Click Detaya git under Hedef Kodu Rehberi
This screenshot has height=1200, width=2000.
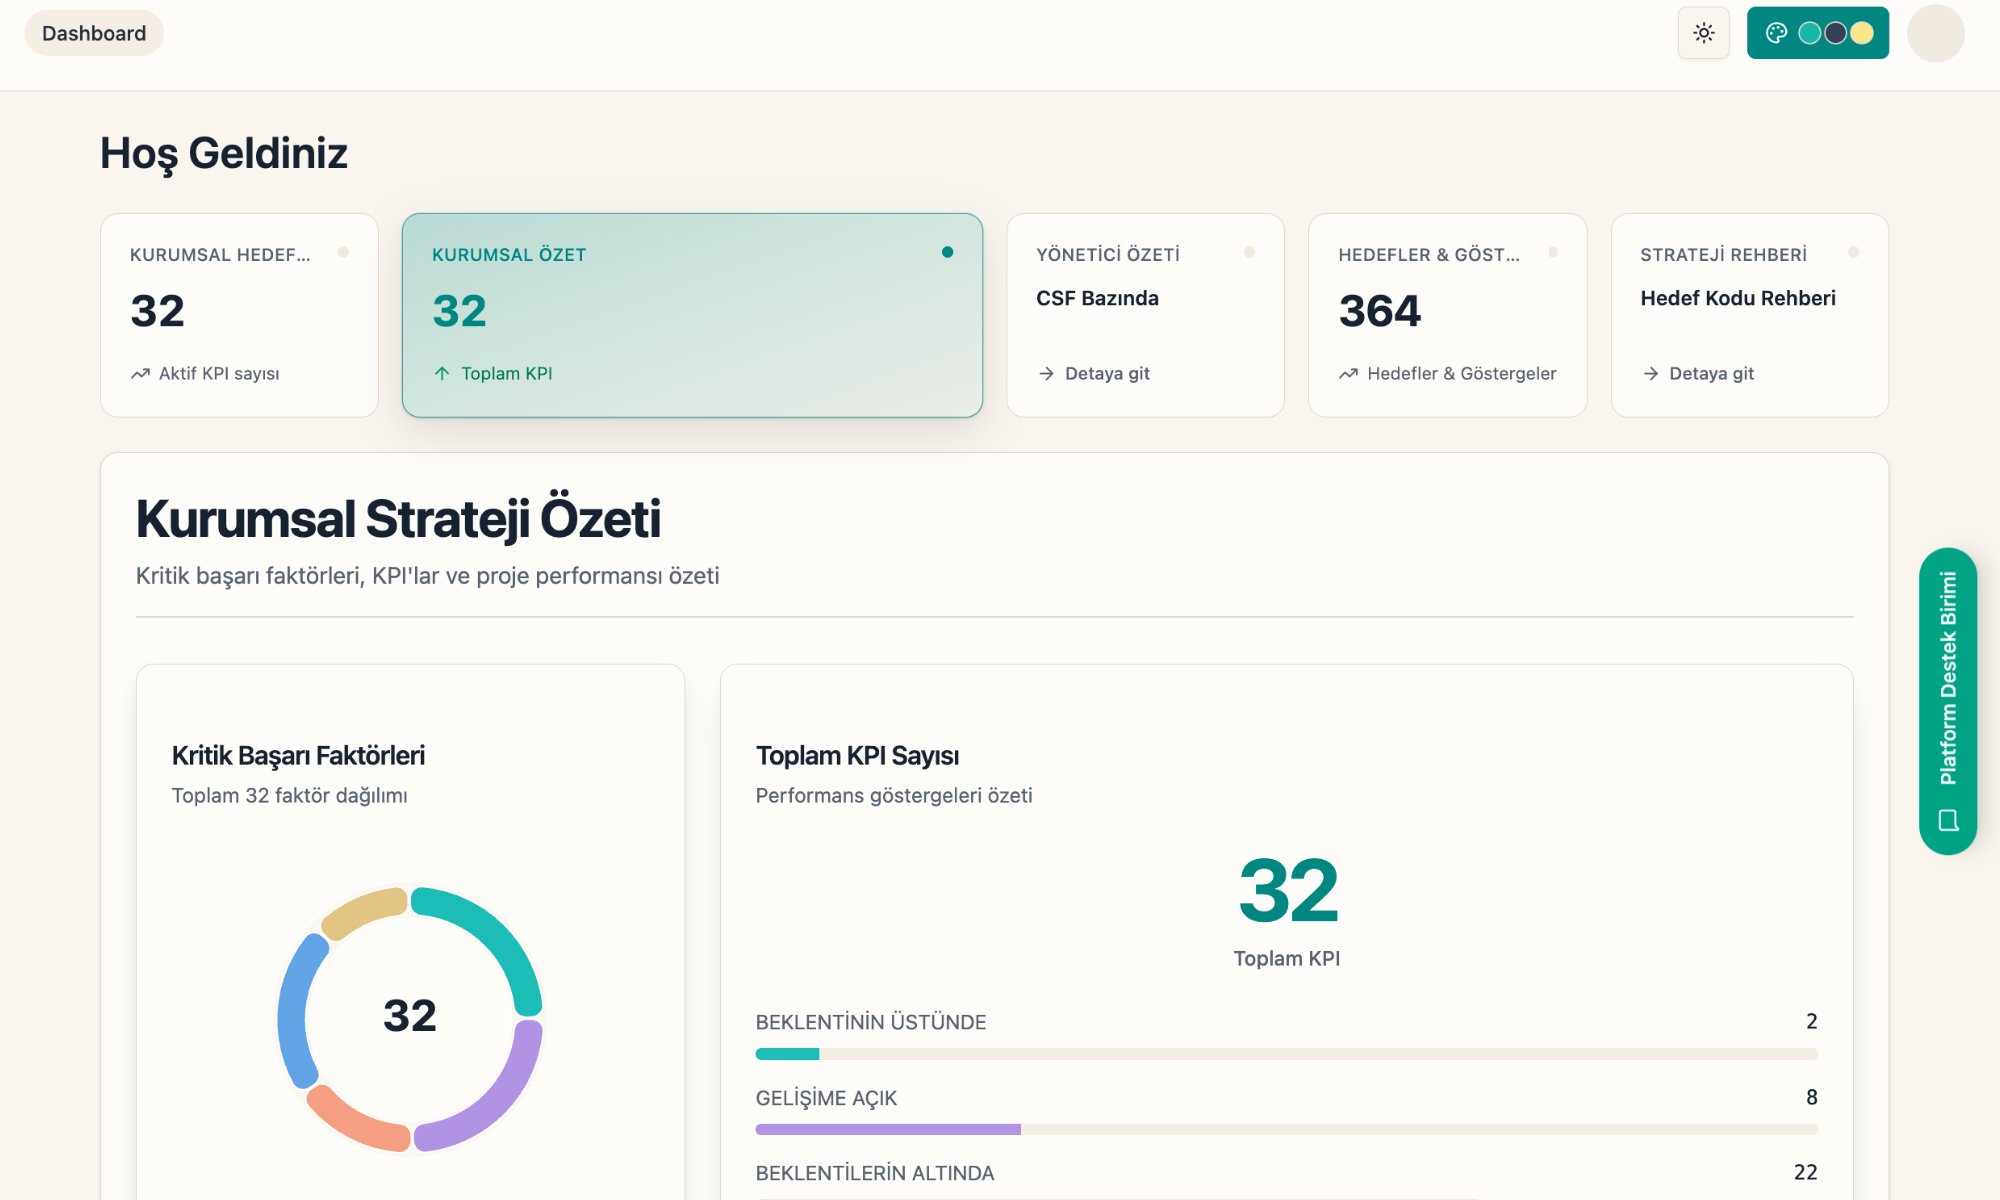pyautogui.click(x=1711, y=374)
